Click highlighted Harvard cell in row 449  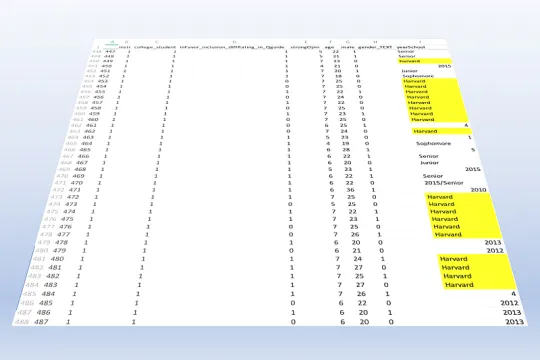tap(425, 61)
